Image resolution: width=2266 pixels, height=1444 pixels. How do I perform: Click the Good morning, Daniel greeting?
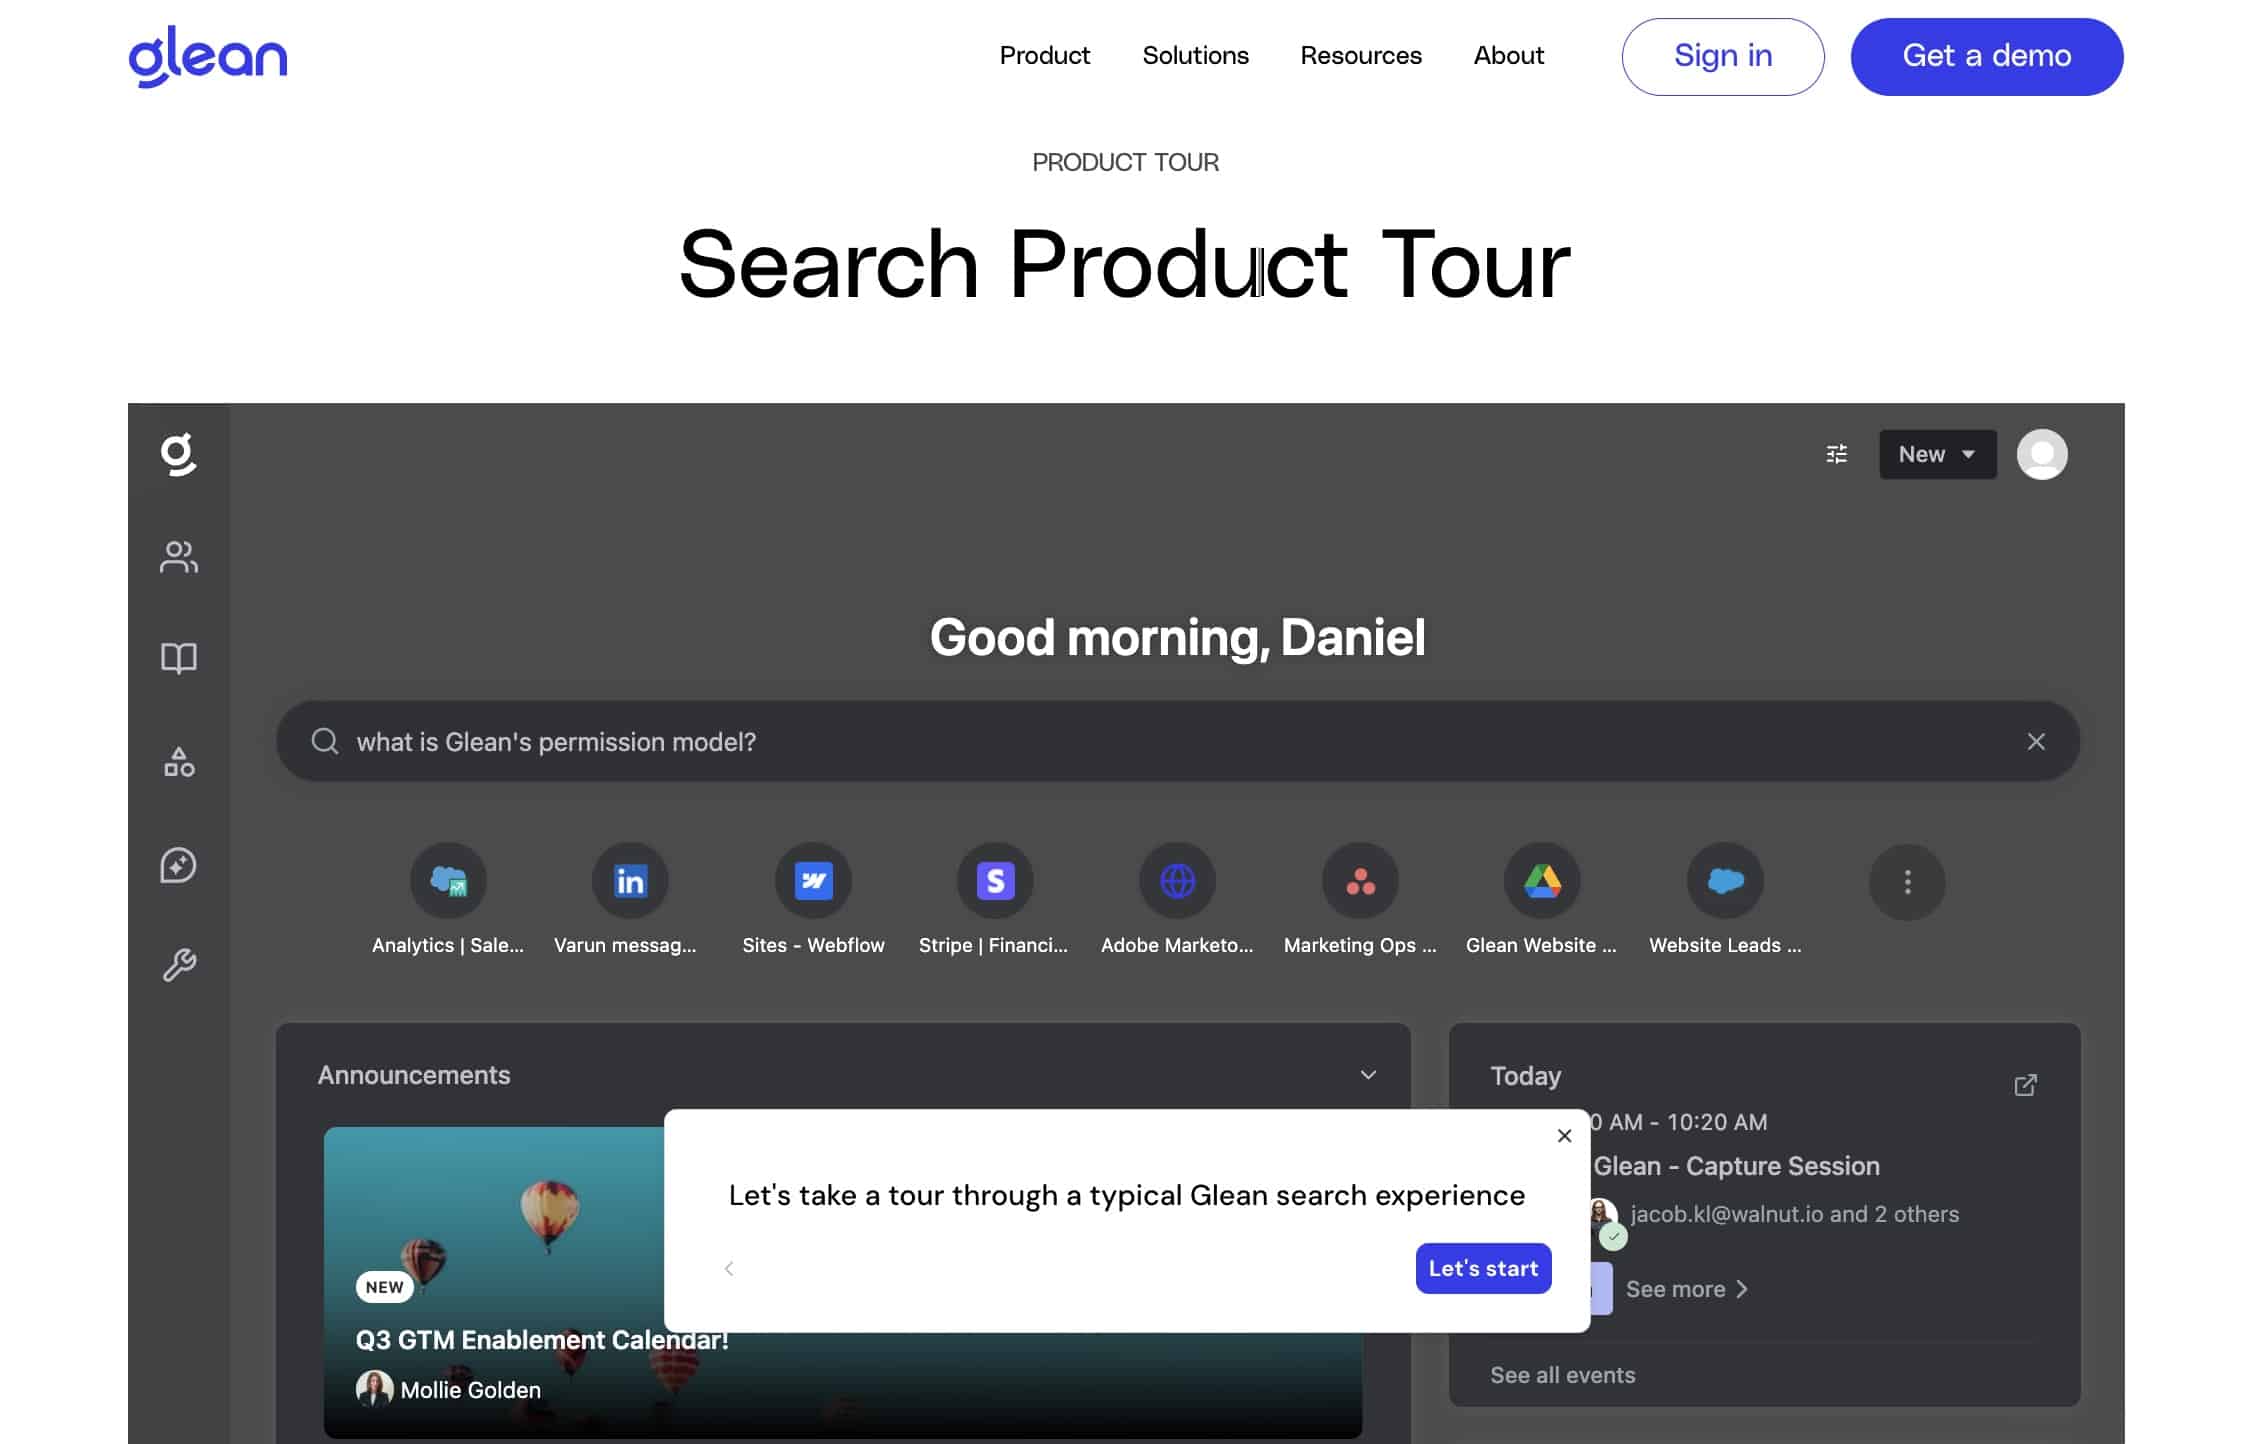1177,637
